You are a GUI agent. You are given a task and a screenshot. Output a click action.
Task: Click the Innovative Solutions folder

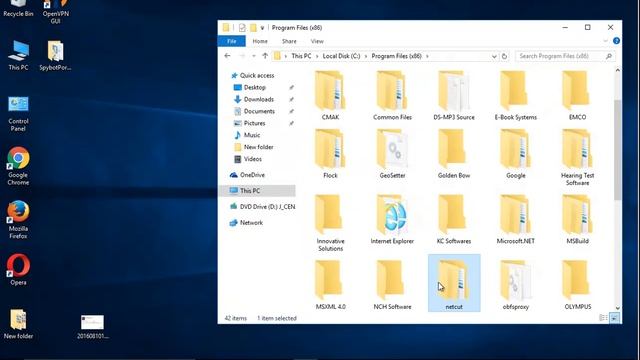330,223
